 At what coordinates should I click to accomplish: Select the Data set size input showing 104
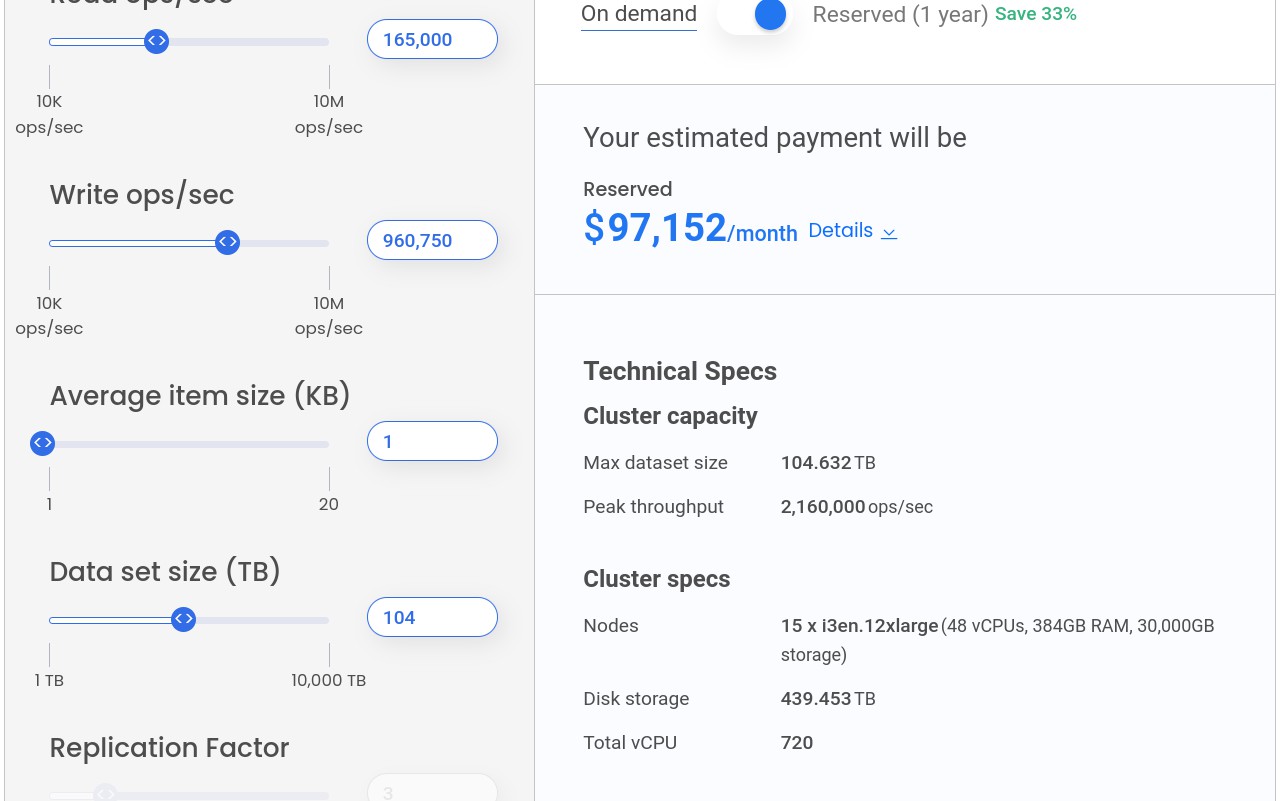click(x=432, y=617)
